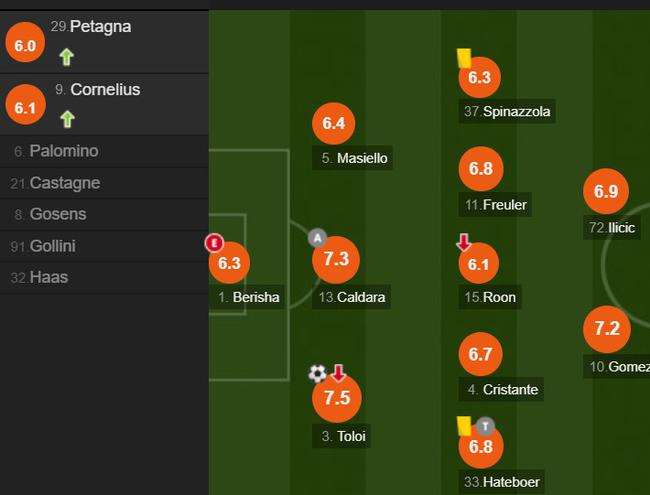Viewport: 650px width, 495px height.
Task: Click Petagna's green substituted-on arrow
Action: pos(67,56)
